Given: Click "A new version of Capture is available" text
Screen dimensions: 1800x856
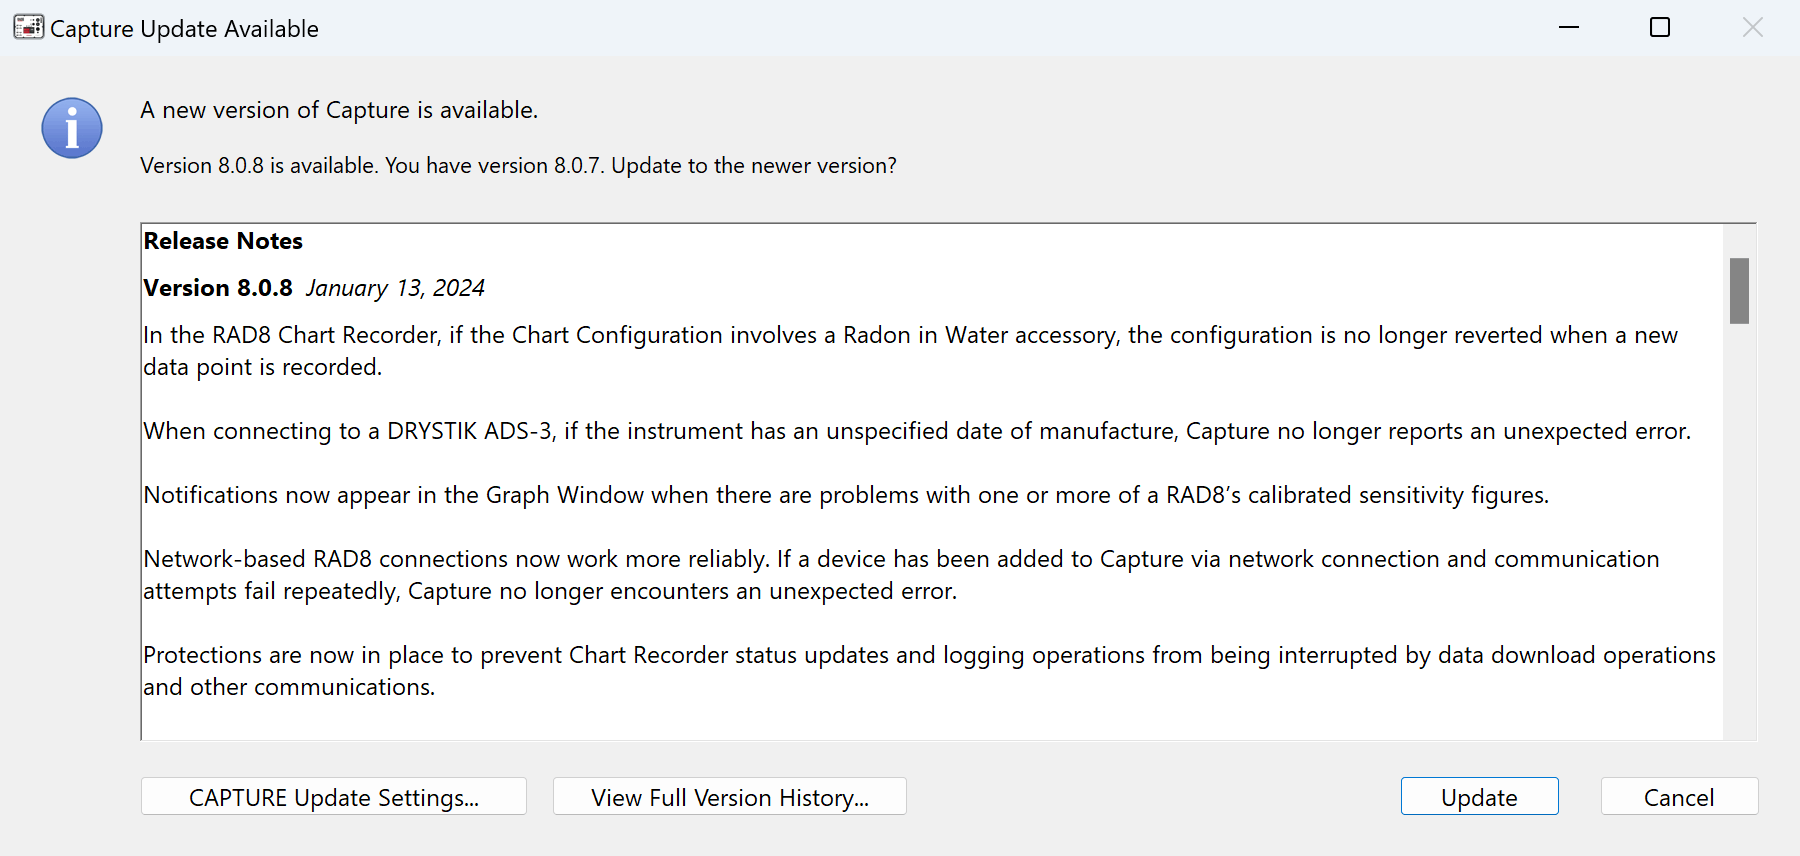Looking at the screenshot, I should click(x=339, y=110).
